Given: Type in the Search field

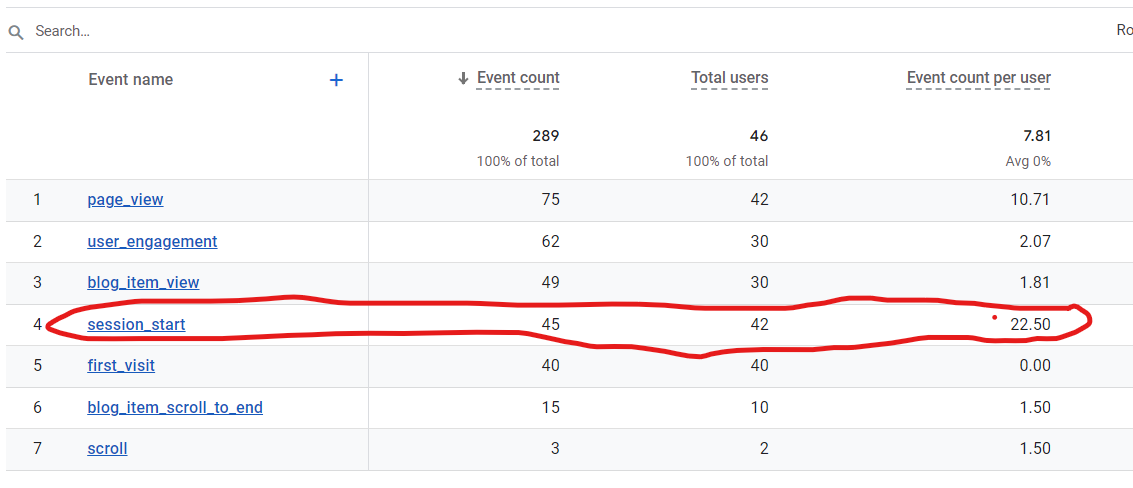Looking at the screenshot, I should click(300, 31).
